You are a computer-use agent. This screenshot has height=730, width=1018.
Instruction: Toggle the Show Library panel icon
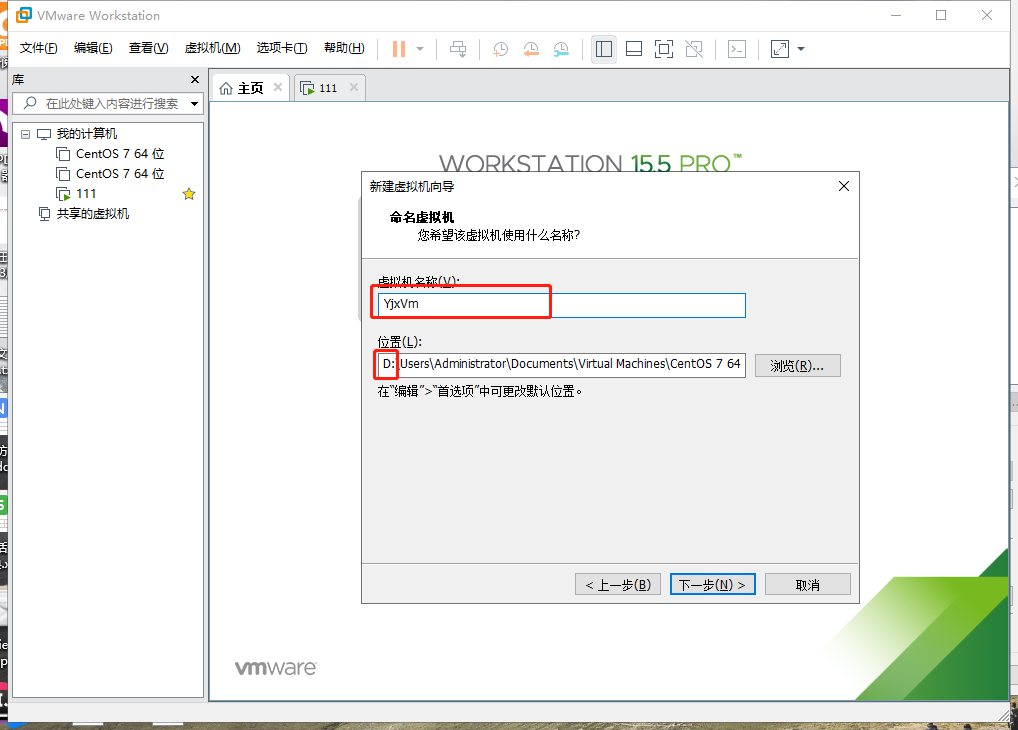(x=603, y=48)
